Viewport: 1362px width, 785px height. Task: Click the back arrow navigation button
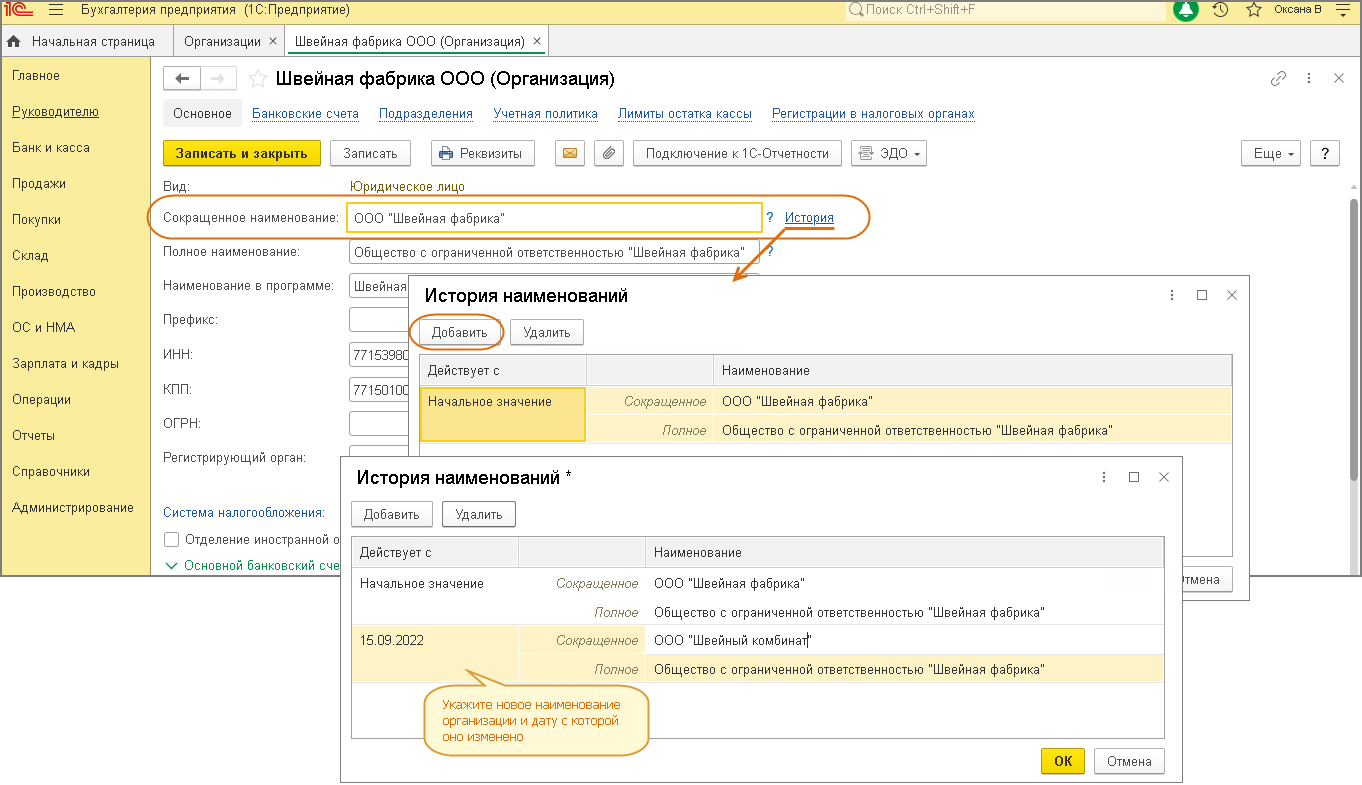[182, 79]
